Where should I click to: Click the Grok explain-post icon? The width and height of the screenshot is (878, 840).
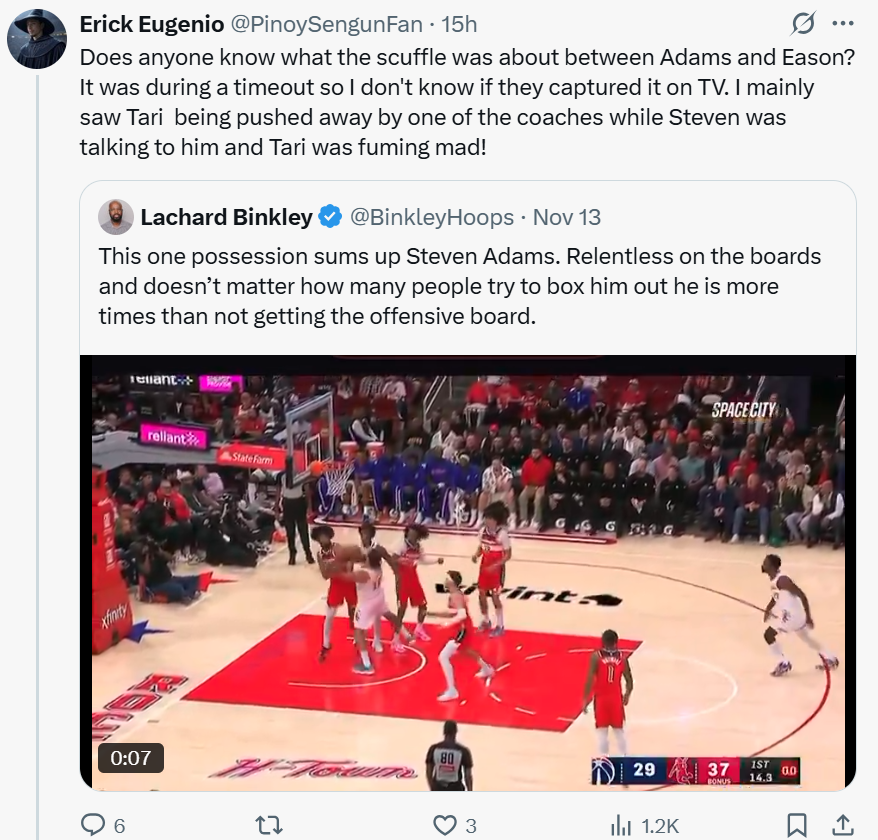(x=801, y=23)
